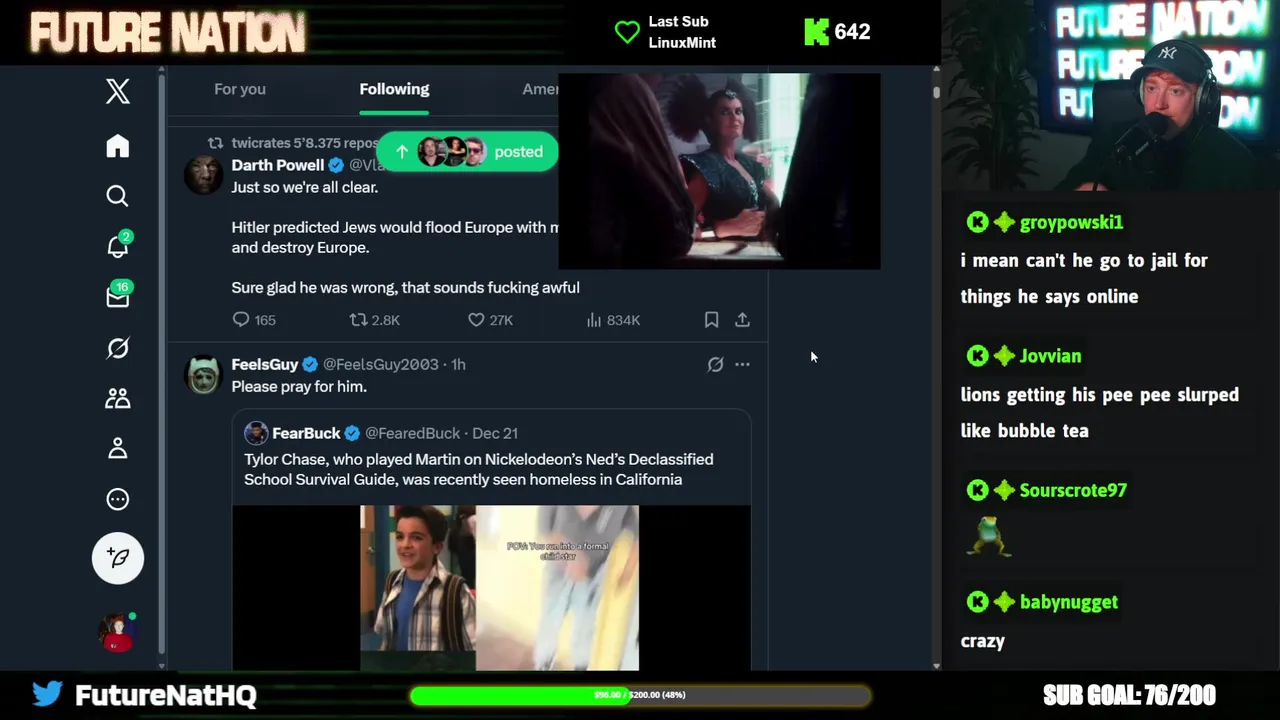Click the Kick logo beside 642
The image size is (1280, 720).
[817, 32]
